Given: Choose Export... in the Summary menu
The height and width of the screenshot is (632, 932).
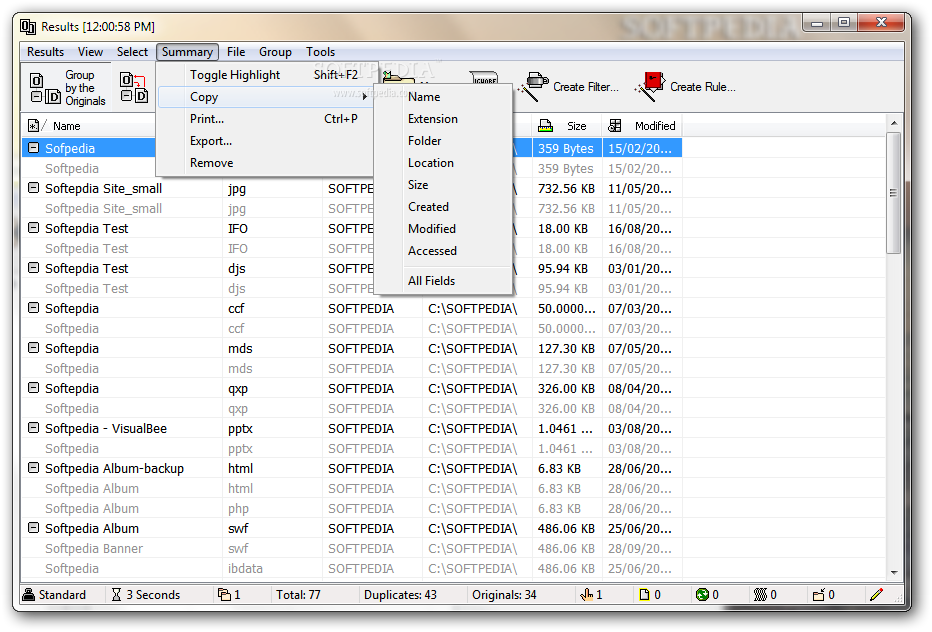Looking at the screenshot, I should coord(266,141).
